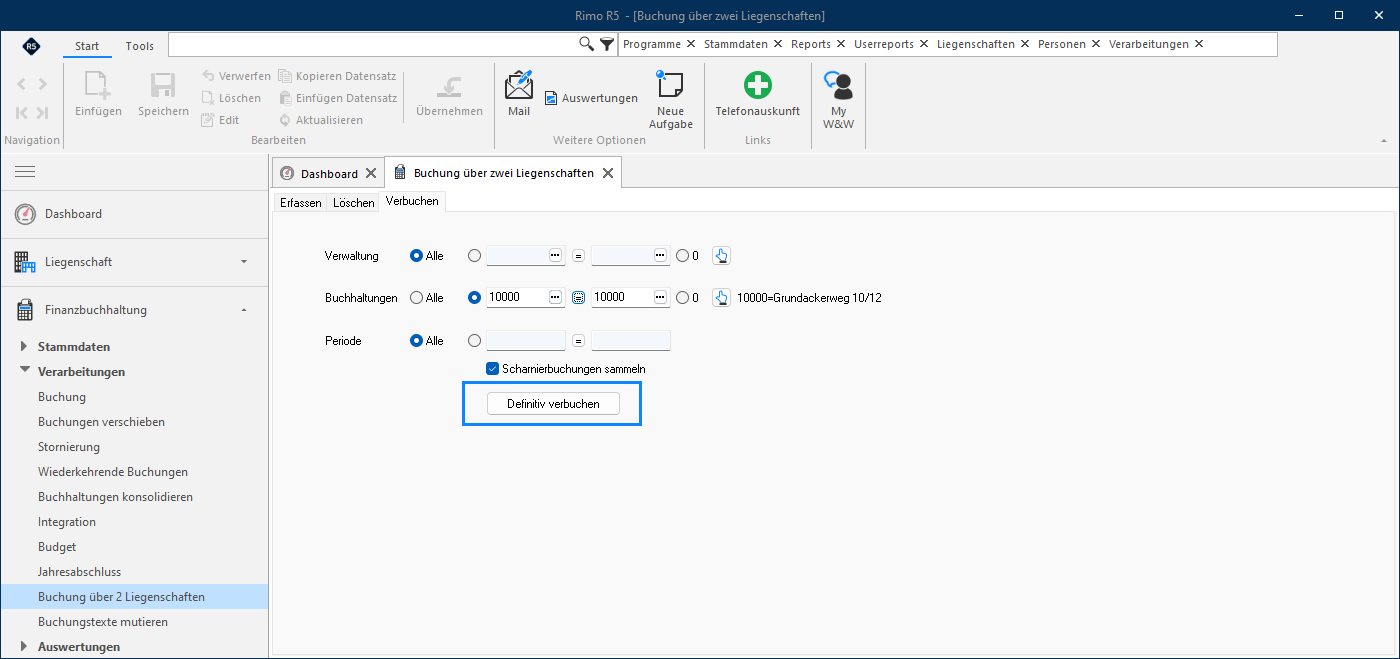Collapse the Finanzbuchhaltung sidebar section
This screenshot has height=659, width=1400.
244,310
